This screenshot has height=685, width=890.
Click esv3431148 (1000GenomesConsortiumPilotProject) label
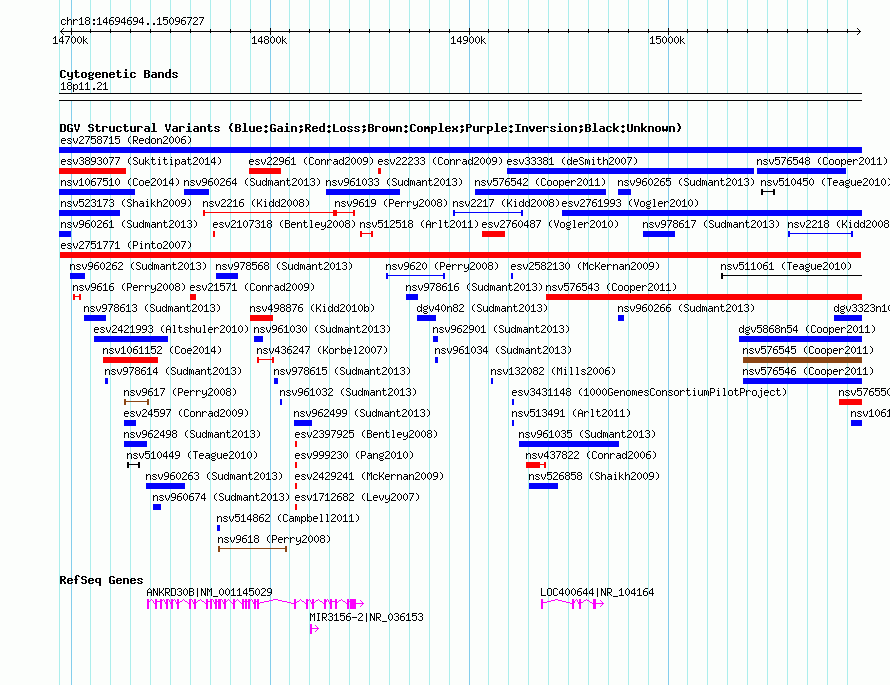pyautogui.click(x=649, y=392)
